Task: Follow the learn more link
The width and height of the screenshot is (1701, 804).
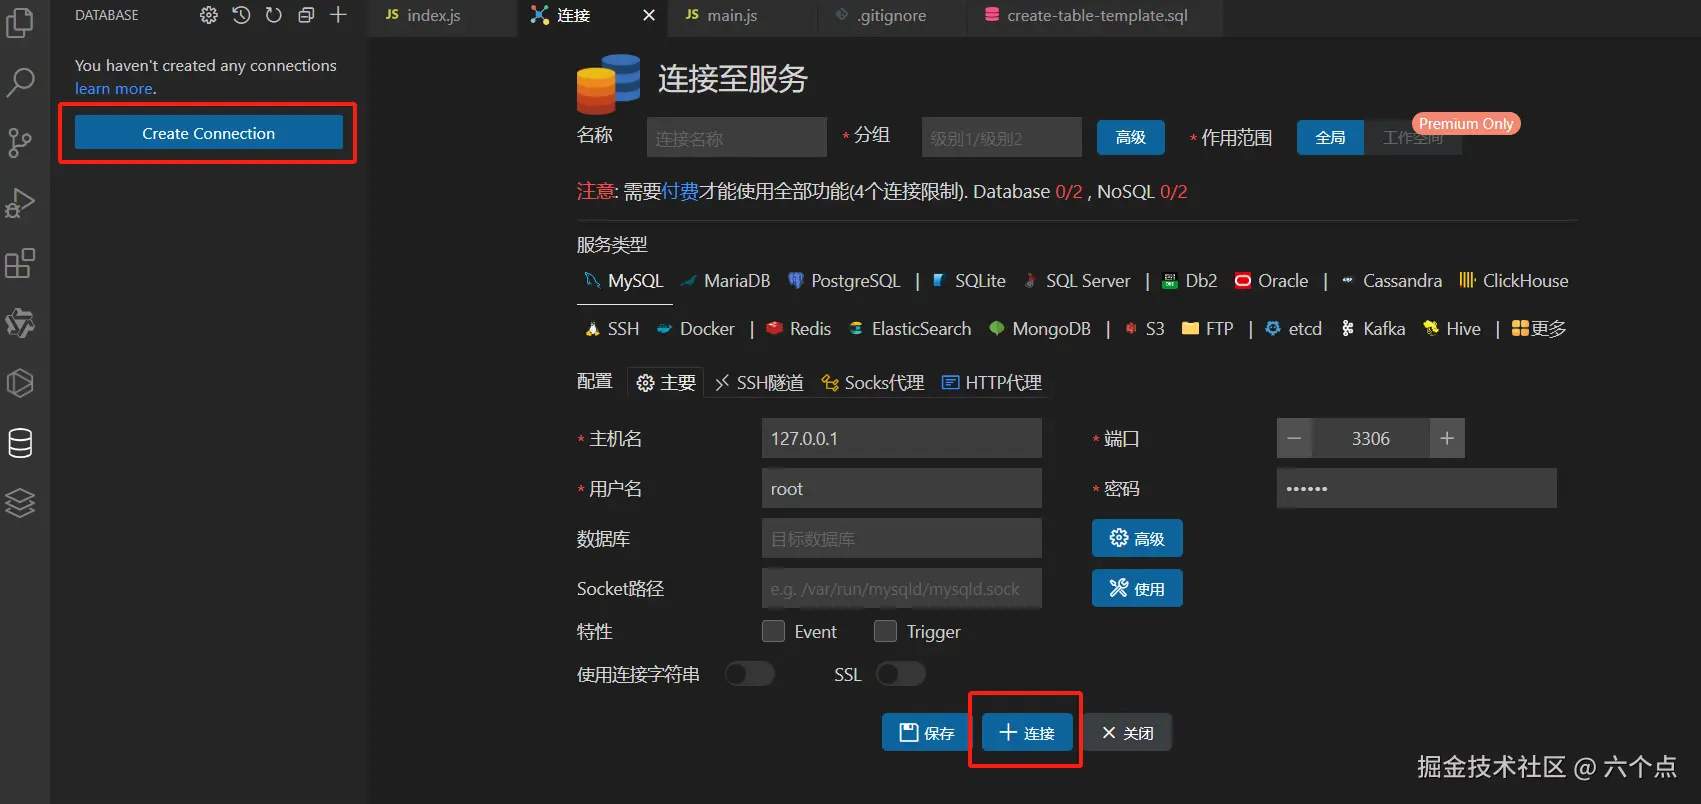Action: click(114, 88)
